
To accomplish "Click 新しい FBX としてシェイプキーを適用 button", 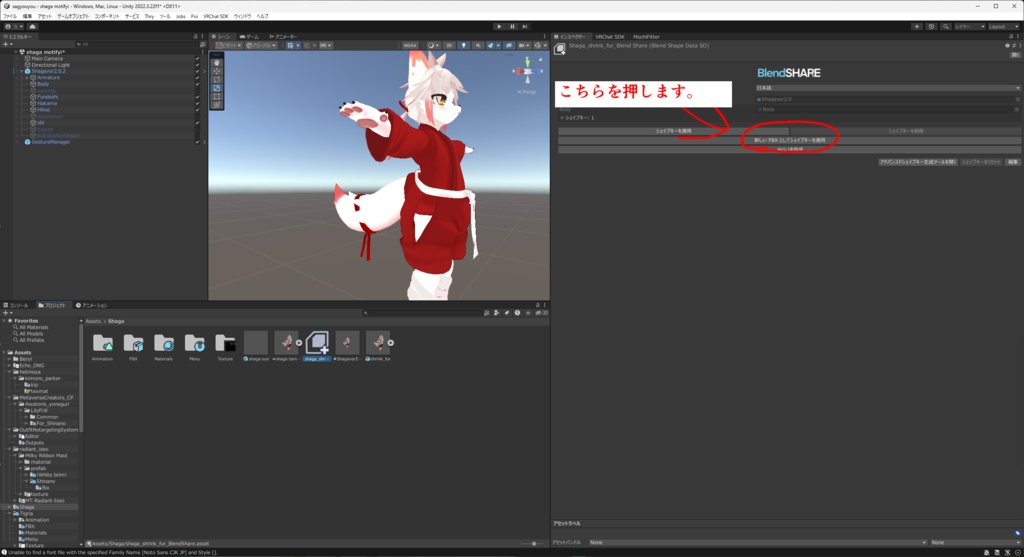I will (790, 140).
